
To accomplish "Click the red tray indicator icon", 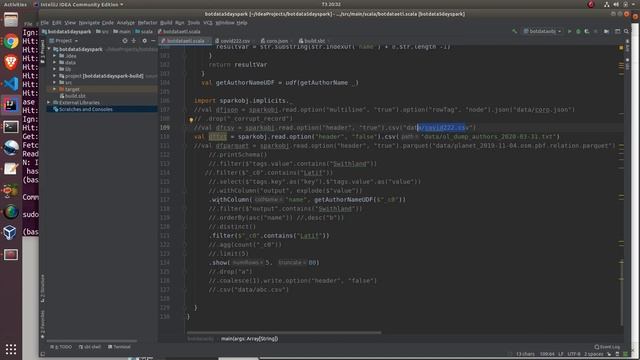I will coord(591,4).
